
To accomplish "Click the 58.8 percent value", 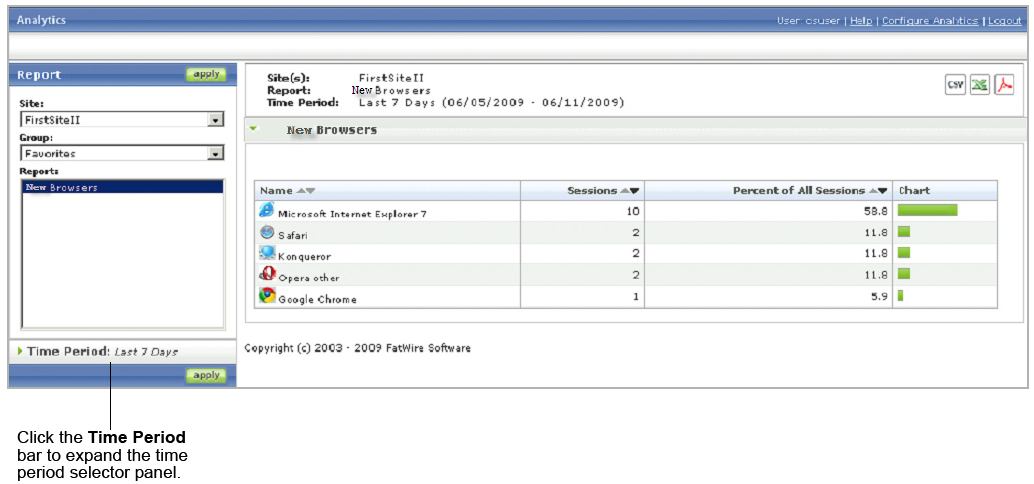I will click(x=877, y=212).
